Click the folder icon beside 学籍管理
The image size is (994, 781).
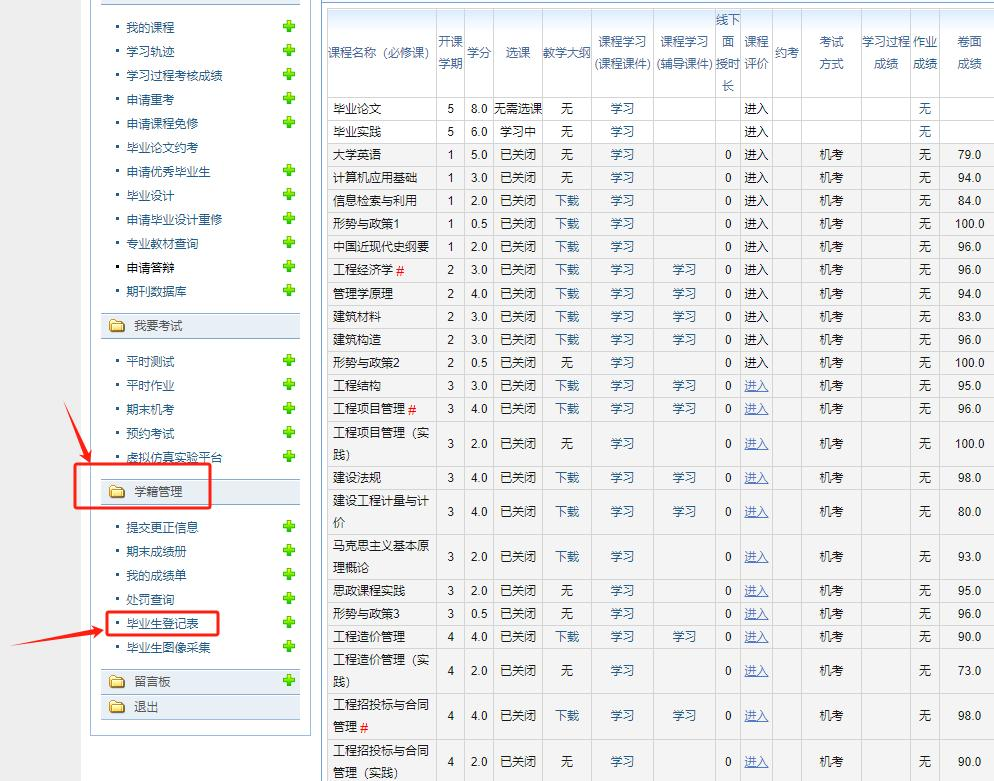pyautogui.click(x=117, y=492)
